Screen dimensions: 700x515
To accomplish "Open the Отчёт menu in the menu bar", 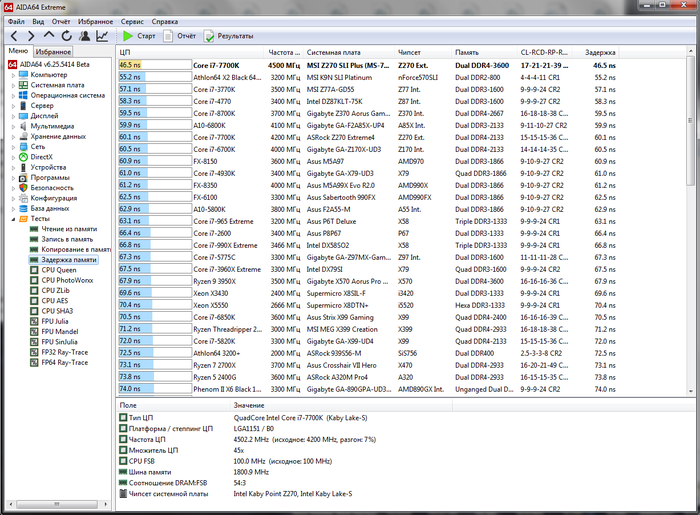I will [x=61, y=21].
